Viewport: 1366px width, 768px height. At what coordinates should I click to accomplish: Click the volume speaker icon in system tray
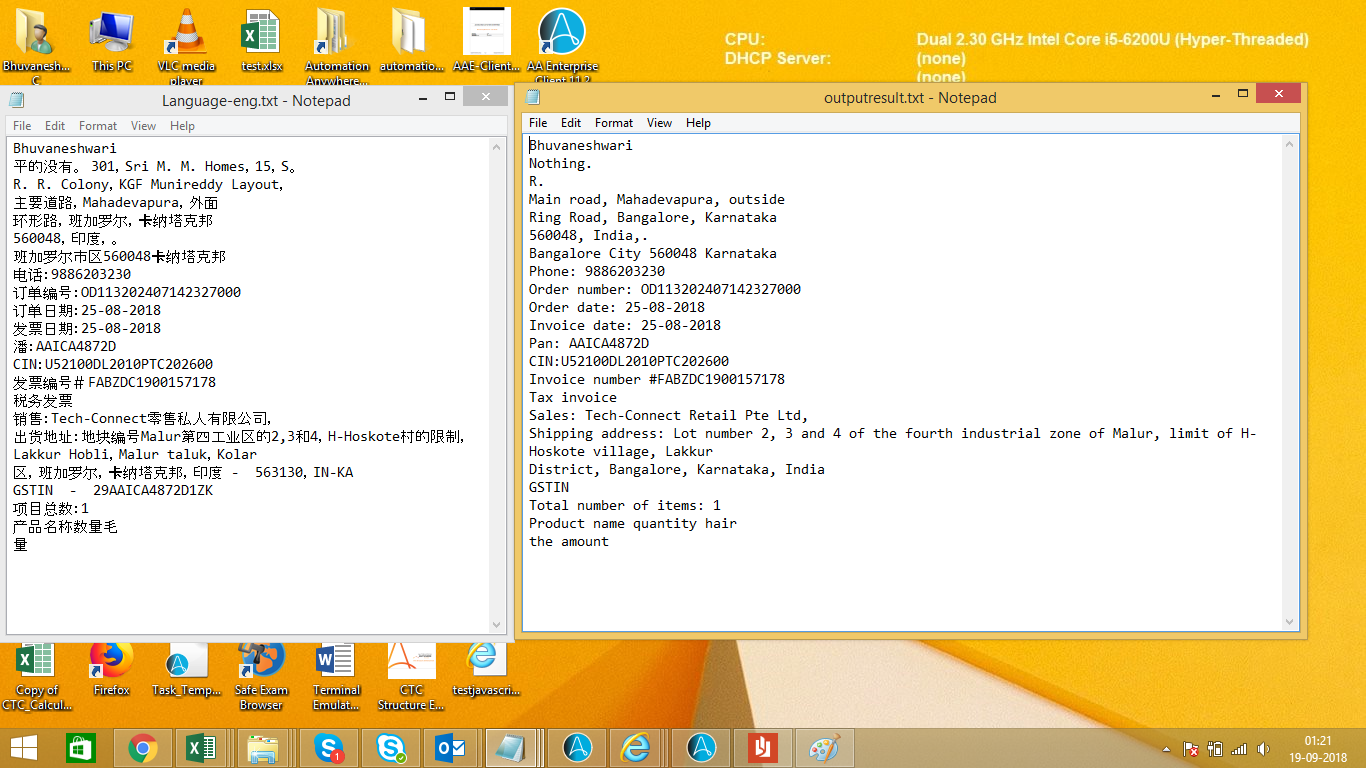click(1263, 749)
